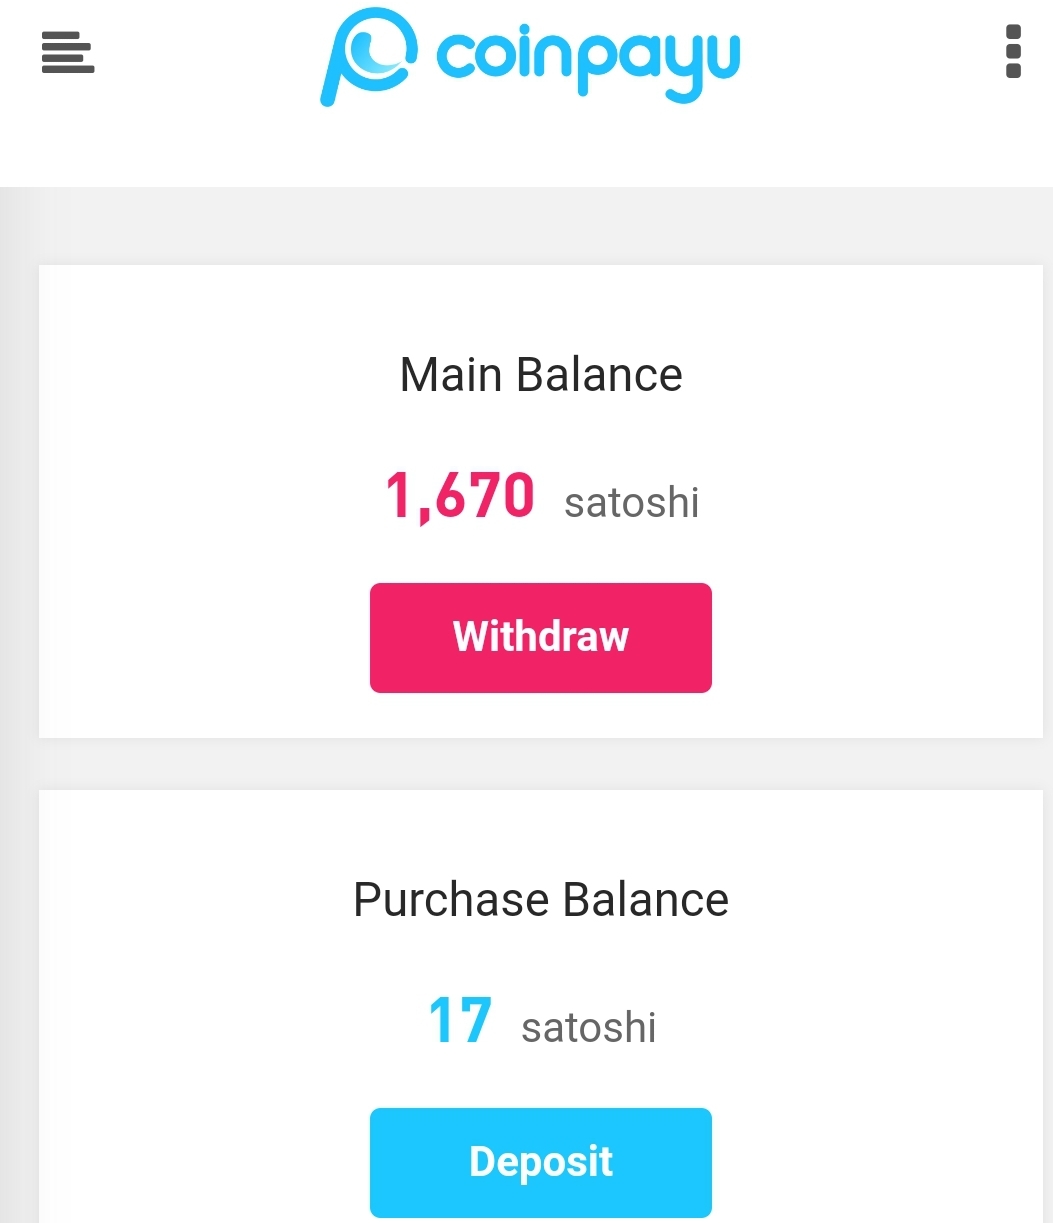The height and width of the screenshot is (1223, 1053).
Task: Click the Purchase Balance heading
Action: click(x=541, y=899)
